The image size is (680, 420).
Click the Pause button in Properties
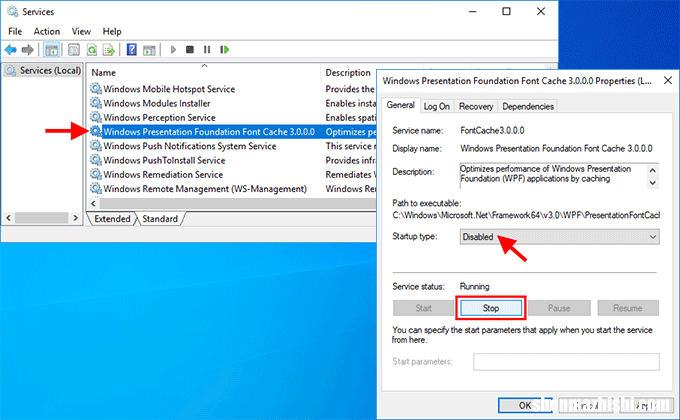click(x=559, y=308)
